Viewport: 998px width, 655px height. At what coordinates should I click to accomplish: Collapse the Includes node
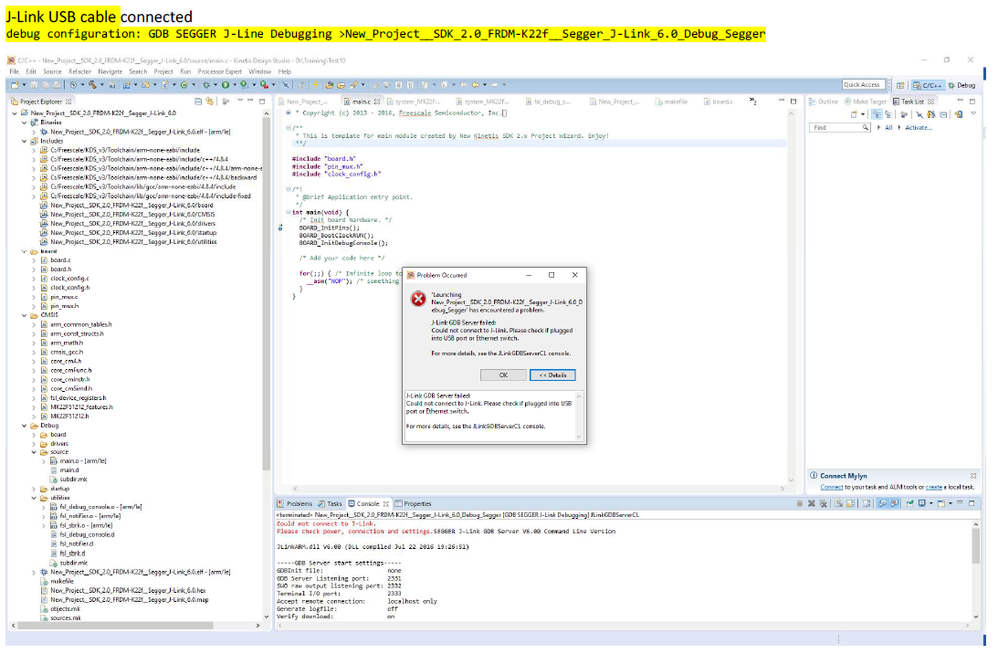coord(25,141)
